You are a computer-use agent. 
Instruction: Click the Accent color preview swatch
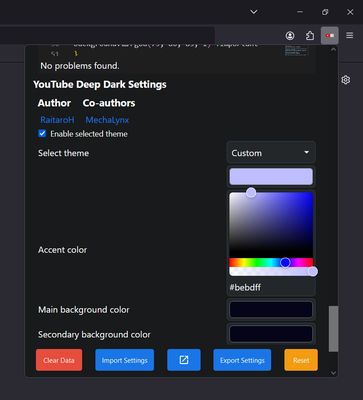pos(271,176)
